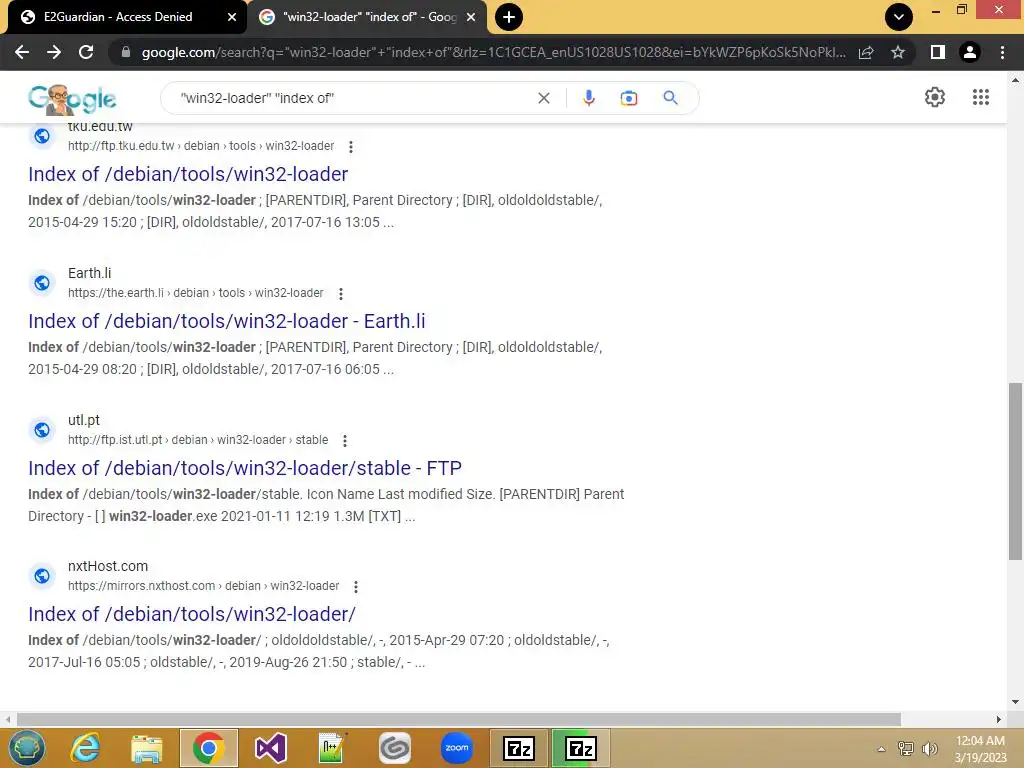Screen dimensions: 1024x768
Task: Go back to the previous page
Action: [22, 52]
